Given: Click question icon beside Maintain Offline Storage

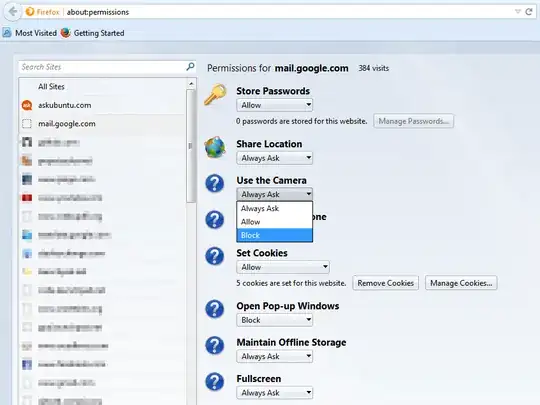Looking at the screenshot, I should [215, 345].
